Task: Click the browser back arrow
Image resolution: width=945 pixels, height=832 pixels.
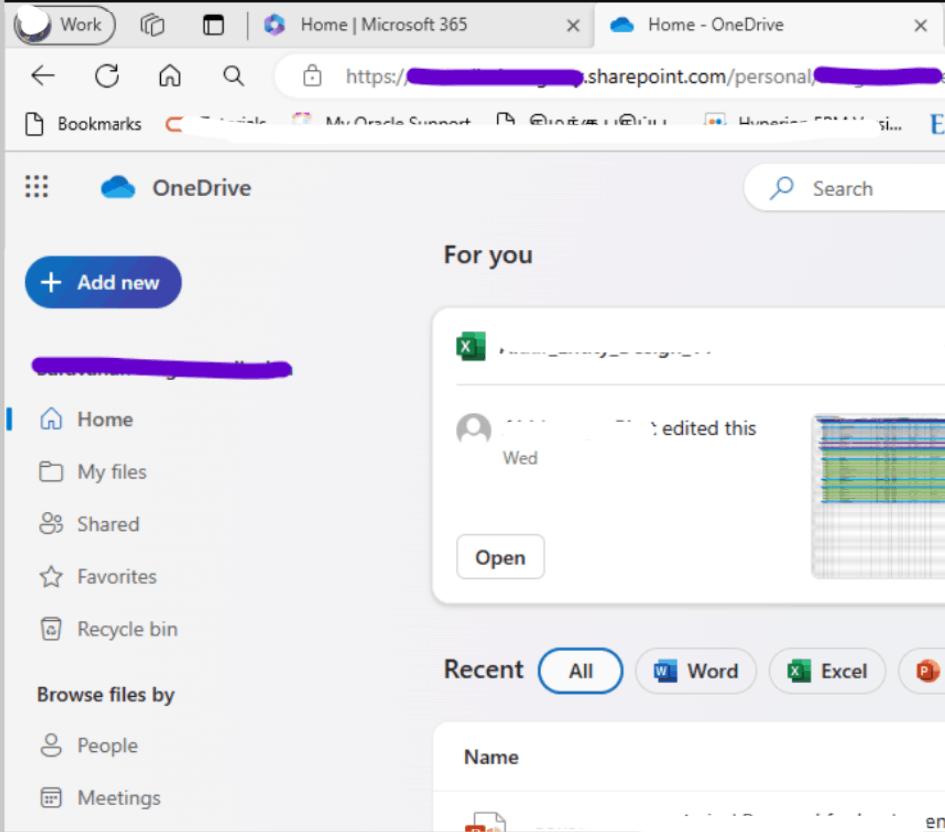Action: tap(43, 76)
